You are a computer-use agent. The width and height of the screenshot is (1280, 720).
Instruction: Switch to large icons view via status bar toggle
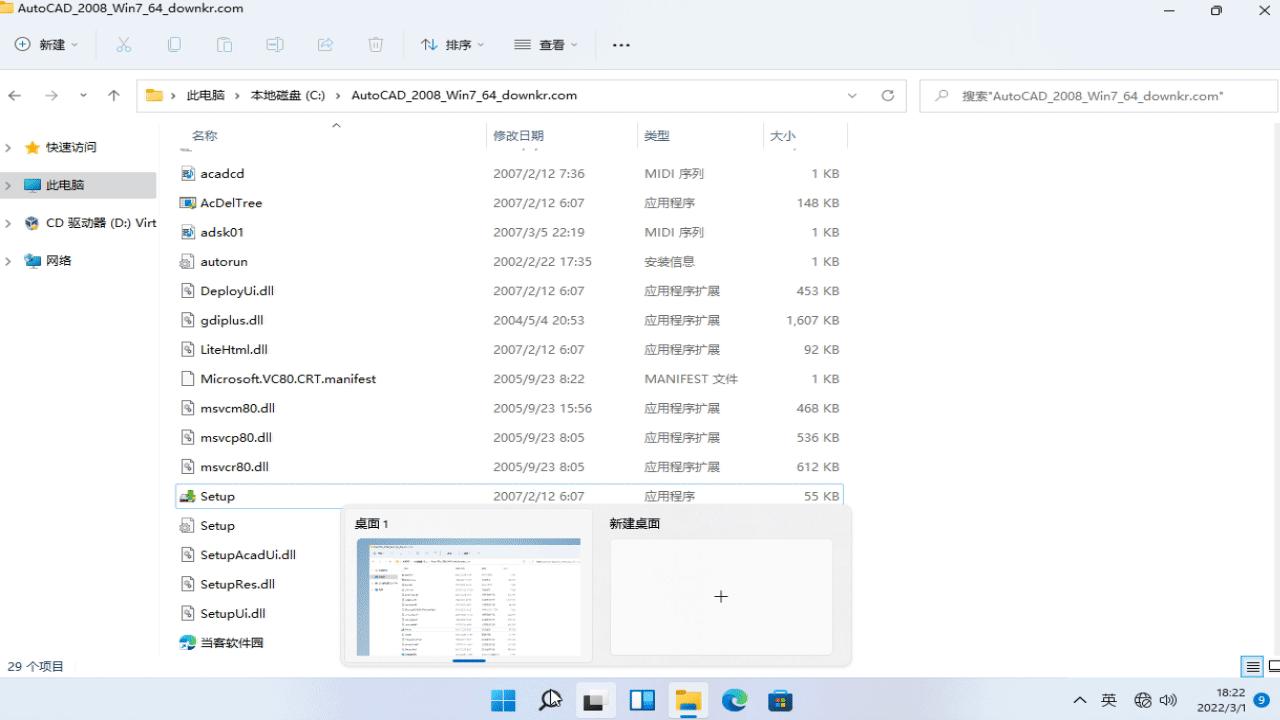click(x=1271, y=666)
